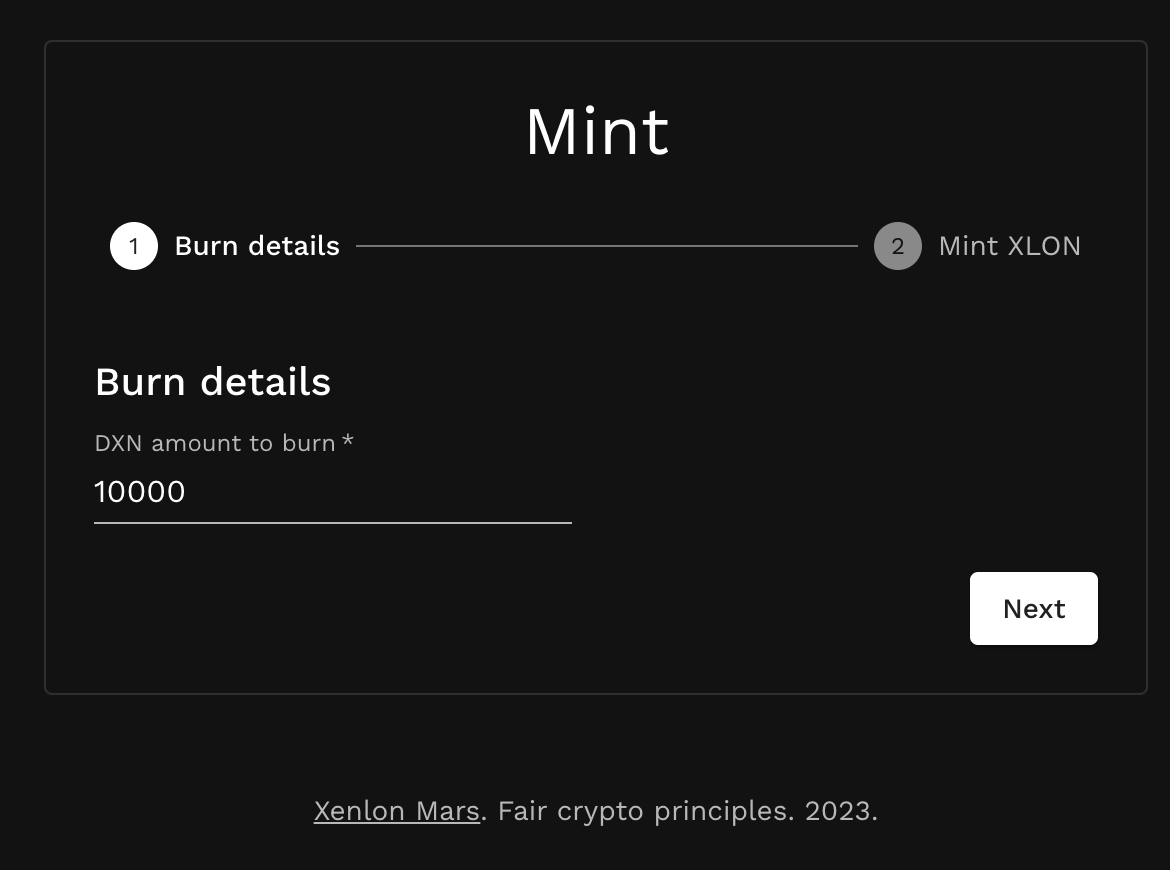Viewport: 1170px width, 870px height.
Task: Jump to the "Mint XLON" step label
Action: click(x=1009, y=246)
